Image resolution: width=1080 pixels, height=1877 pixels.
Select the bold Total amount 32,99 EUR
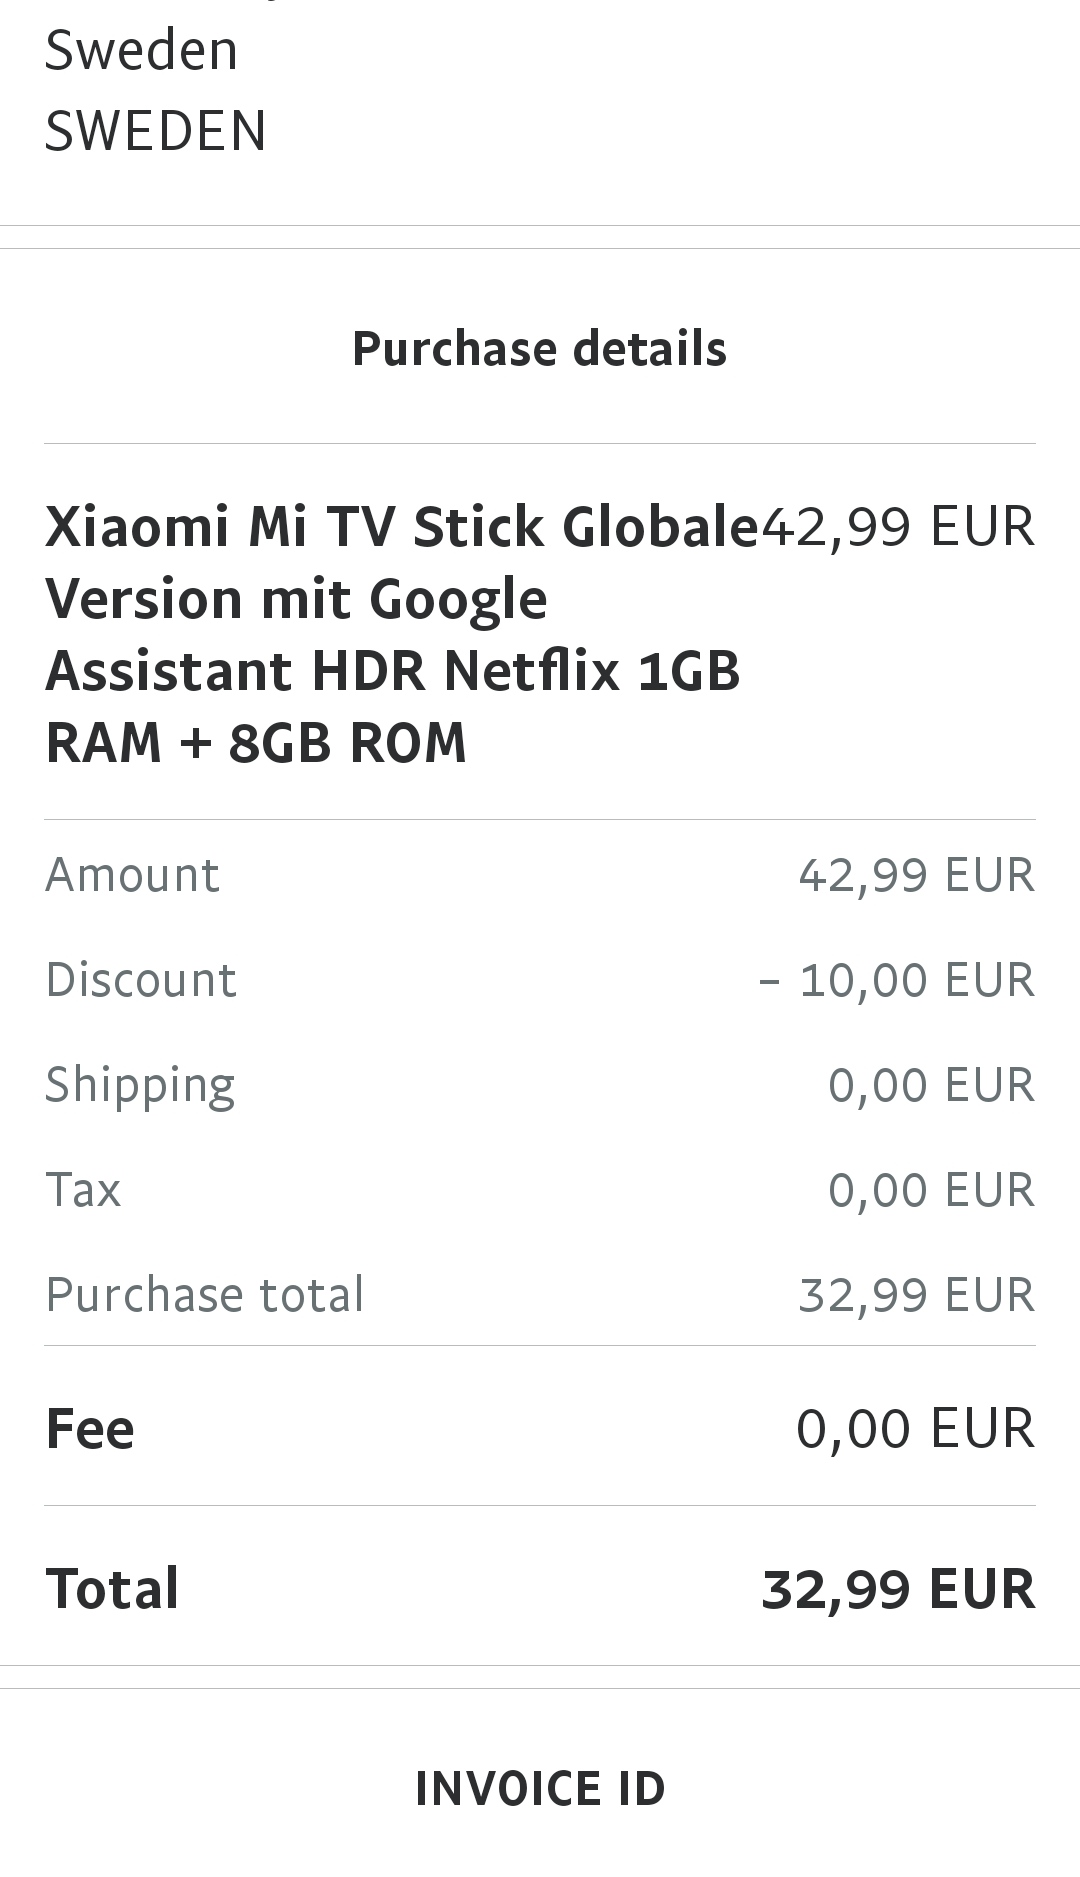pos(898,1589)
